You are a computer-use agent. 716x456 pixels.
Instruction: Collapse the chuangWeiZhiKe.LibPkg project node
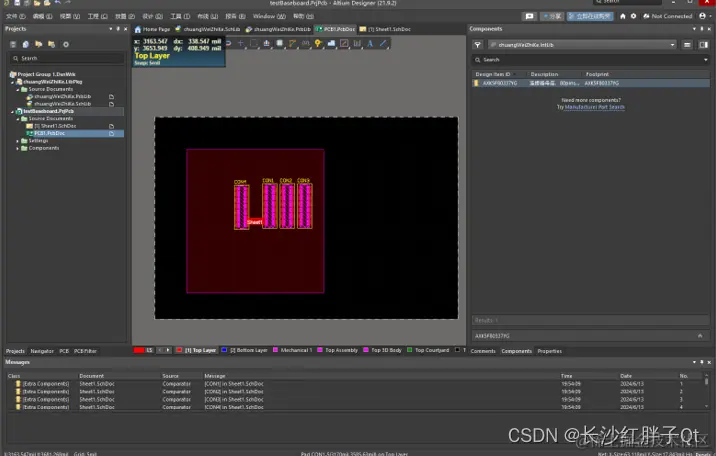(x=12, y=82)
